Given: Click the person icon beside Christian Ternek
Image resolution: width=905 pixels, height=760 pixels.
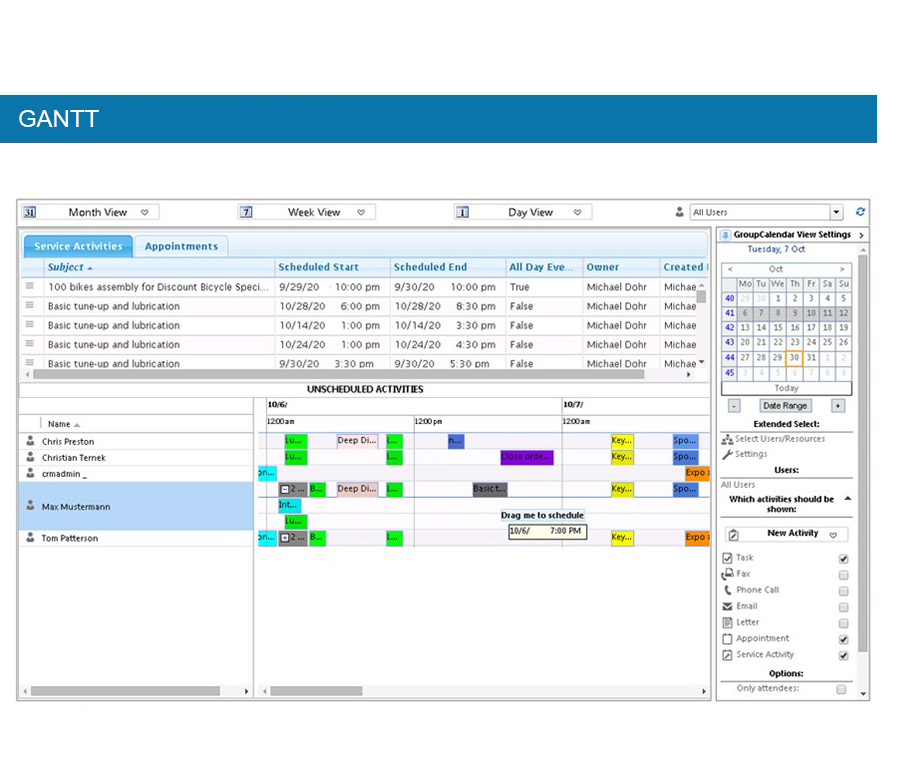Looking at the screenshot, I should click(x=31, y=457).
